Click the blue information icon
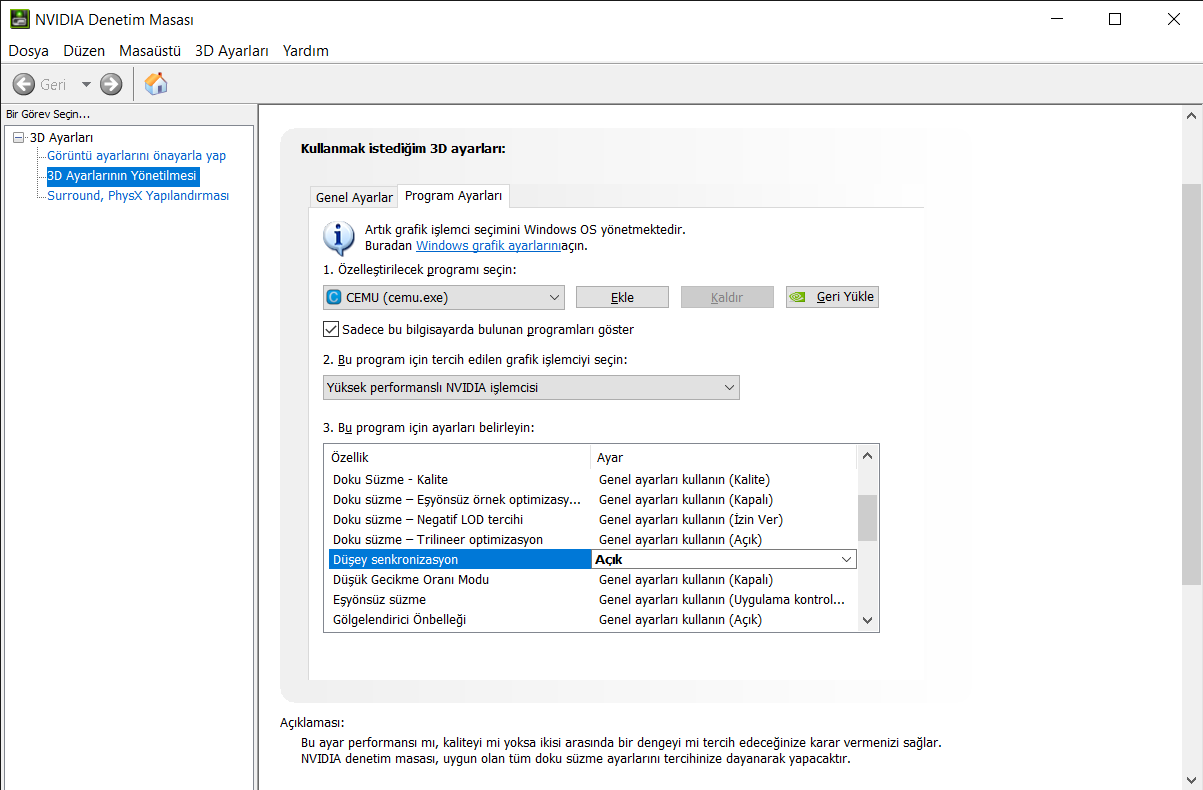 click(x=339, y=239)
